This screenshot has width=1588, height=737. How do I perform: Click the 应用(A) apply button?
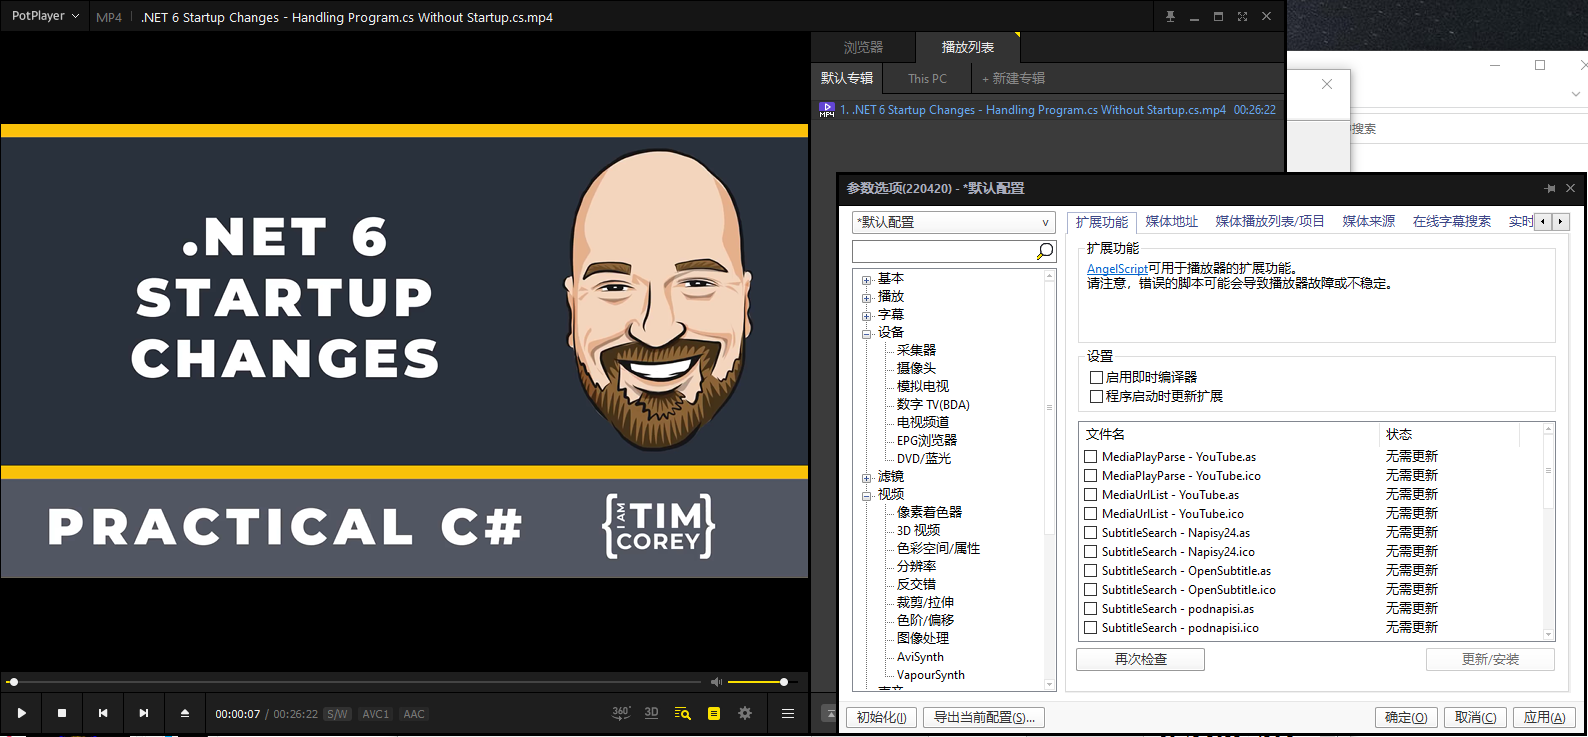(1544, 717)
